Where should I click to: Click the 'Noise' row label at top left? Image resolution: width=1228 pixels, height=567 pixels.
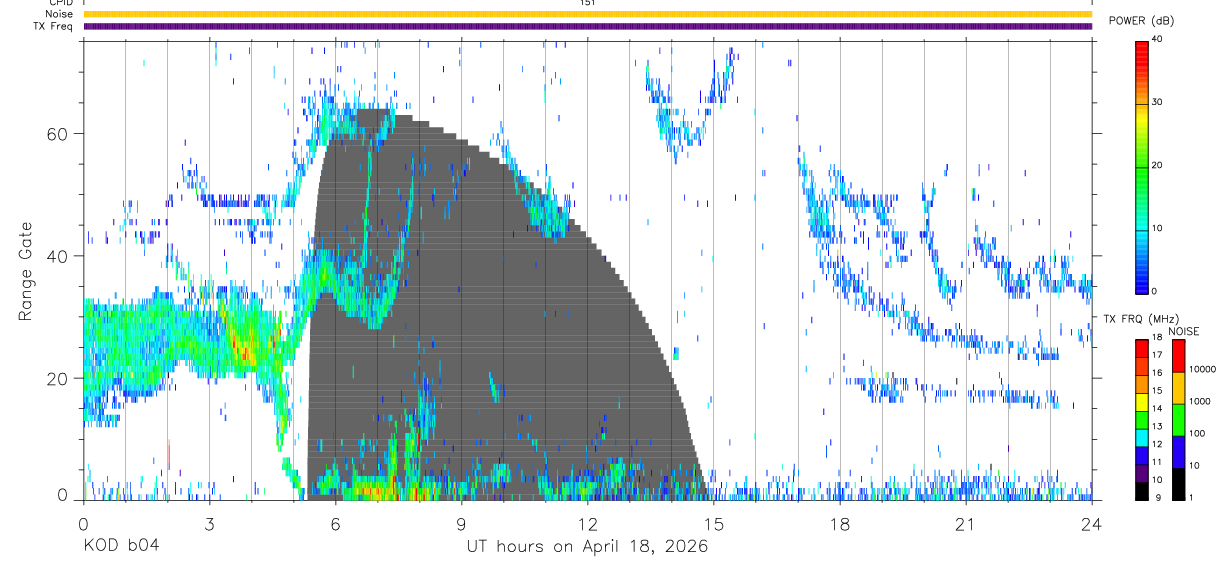59,14
